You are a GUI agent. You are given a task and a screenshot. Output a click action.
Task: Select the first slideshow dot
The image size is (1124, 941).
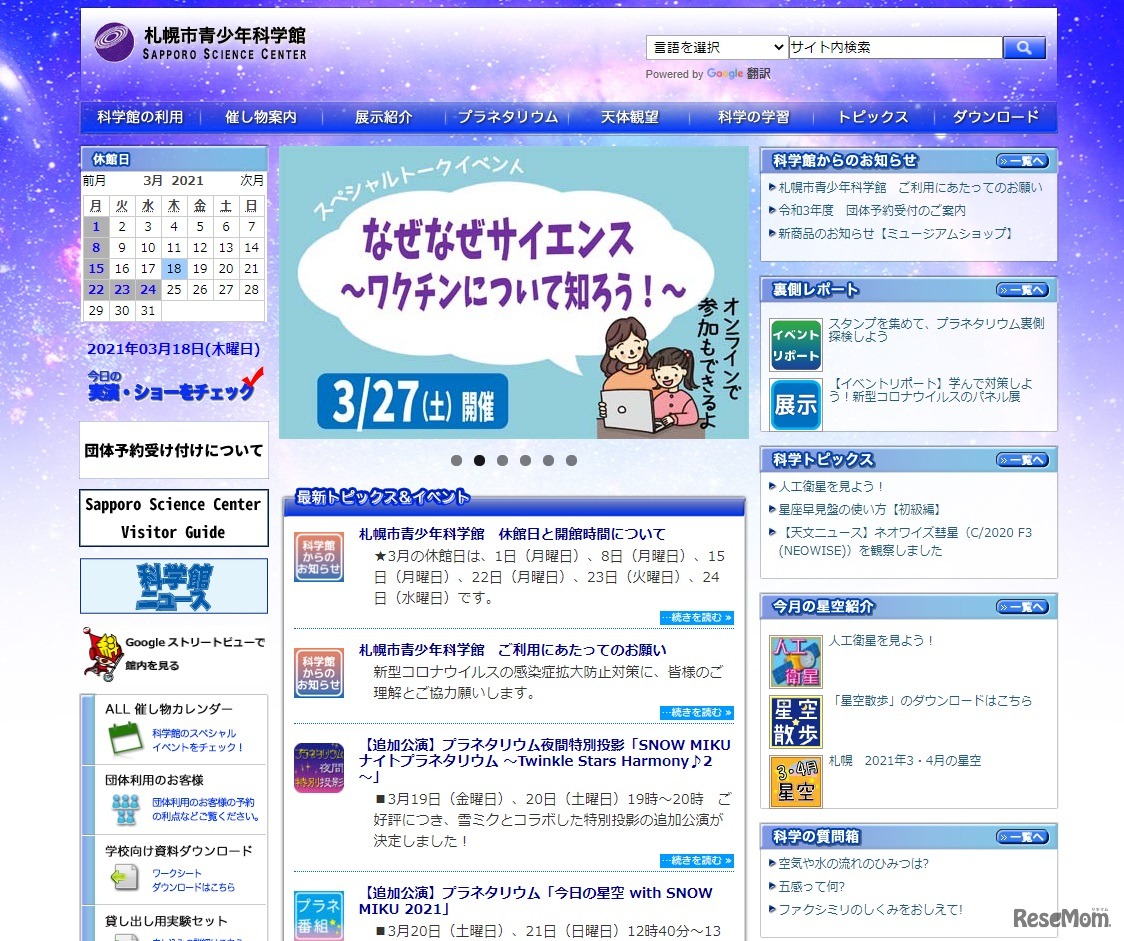457,461
